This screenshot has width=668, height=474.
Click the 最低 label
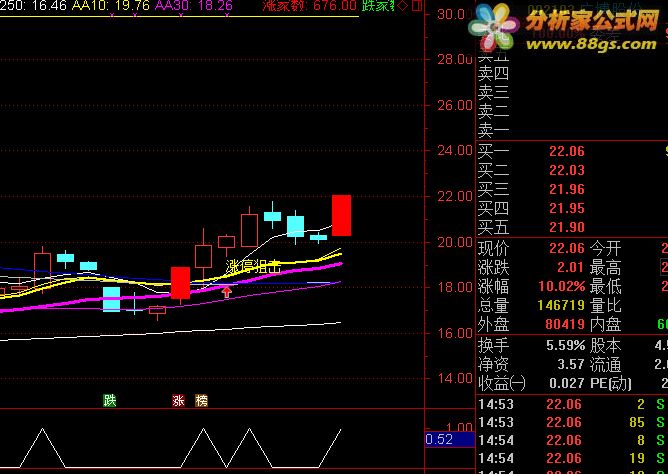(605, 286)
